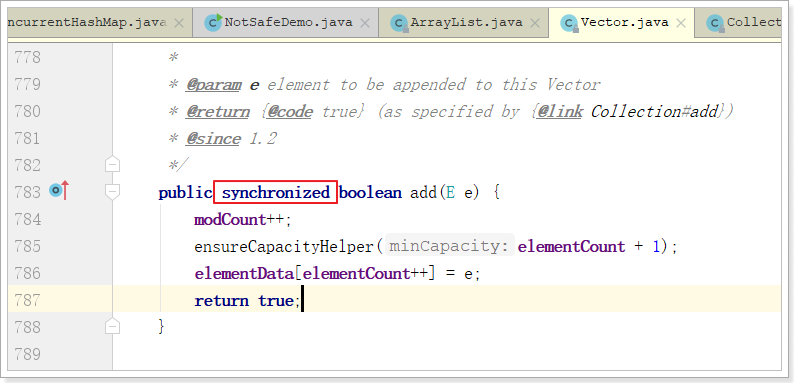Image resolution: width=794 pixels, height=383 pixels.
Task: Click the @code tag in the Javadoc
Action: pos(290,111)
